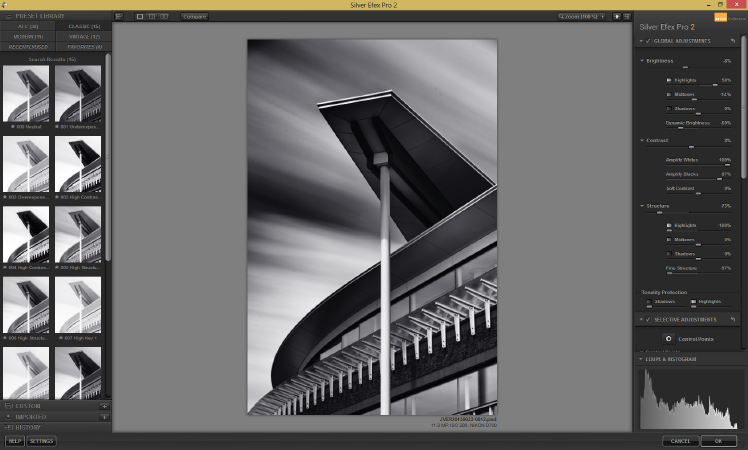Toggle the Selective Adjustments checkbox
Image resolution: width=748 pixels, height=450 pixels.
(x=648, y=319)
